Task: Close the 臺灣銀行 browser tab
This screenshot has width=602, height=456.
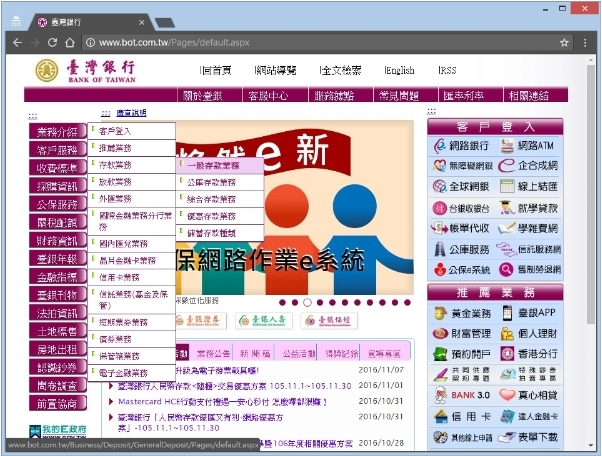Action: (141, 22)
